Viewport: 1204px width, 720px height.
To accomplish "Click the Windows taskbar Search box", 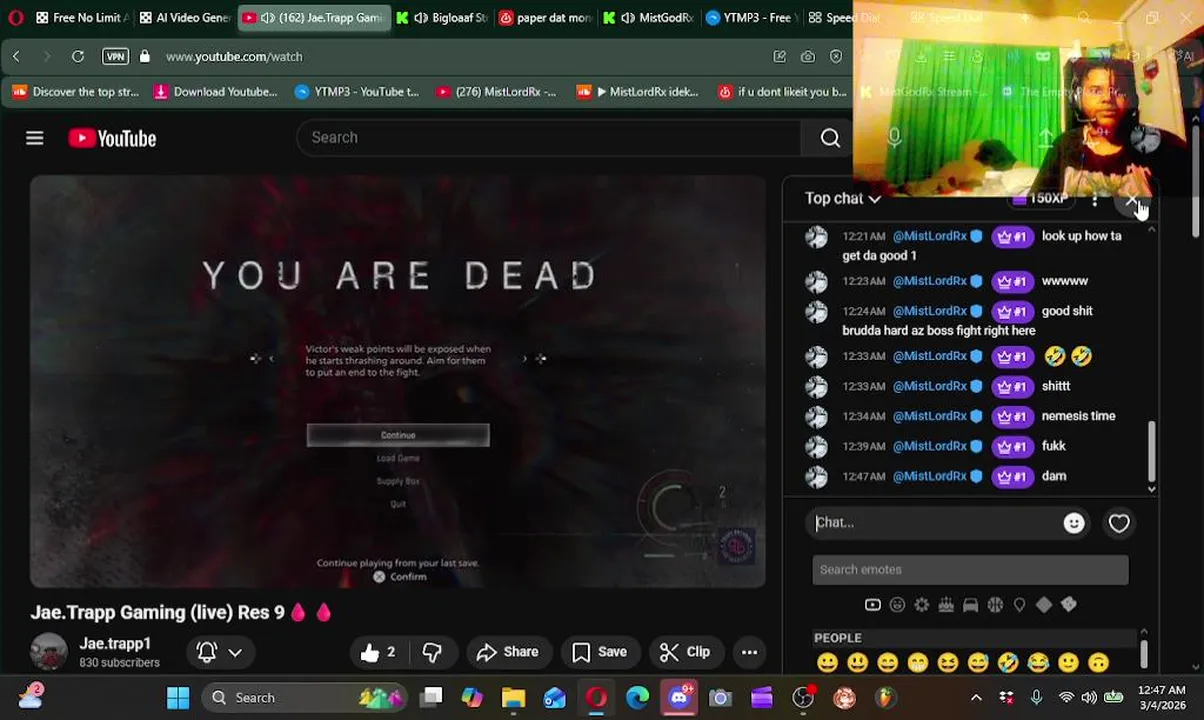I will (x=305, y=698).
